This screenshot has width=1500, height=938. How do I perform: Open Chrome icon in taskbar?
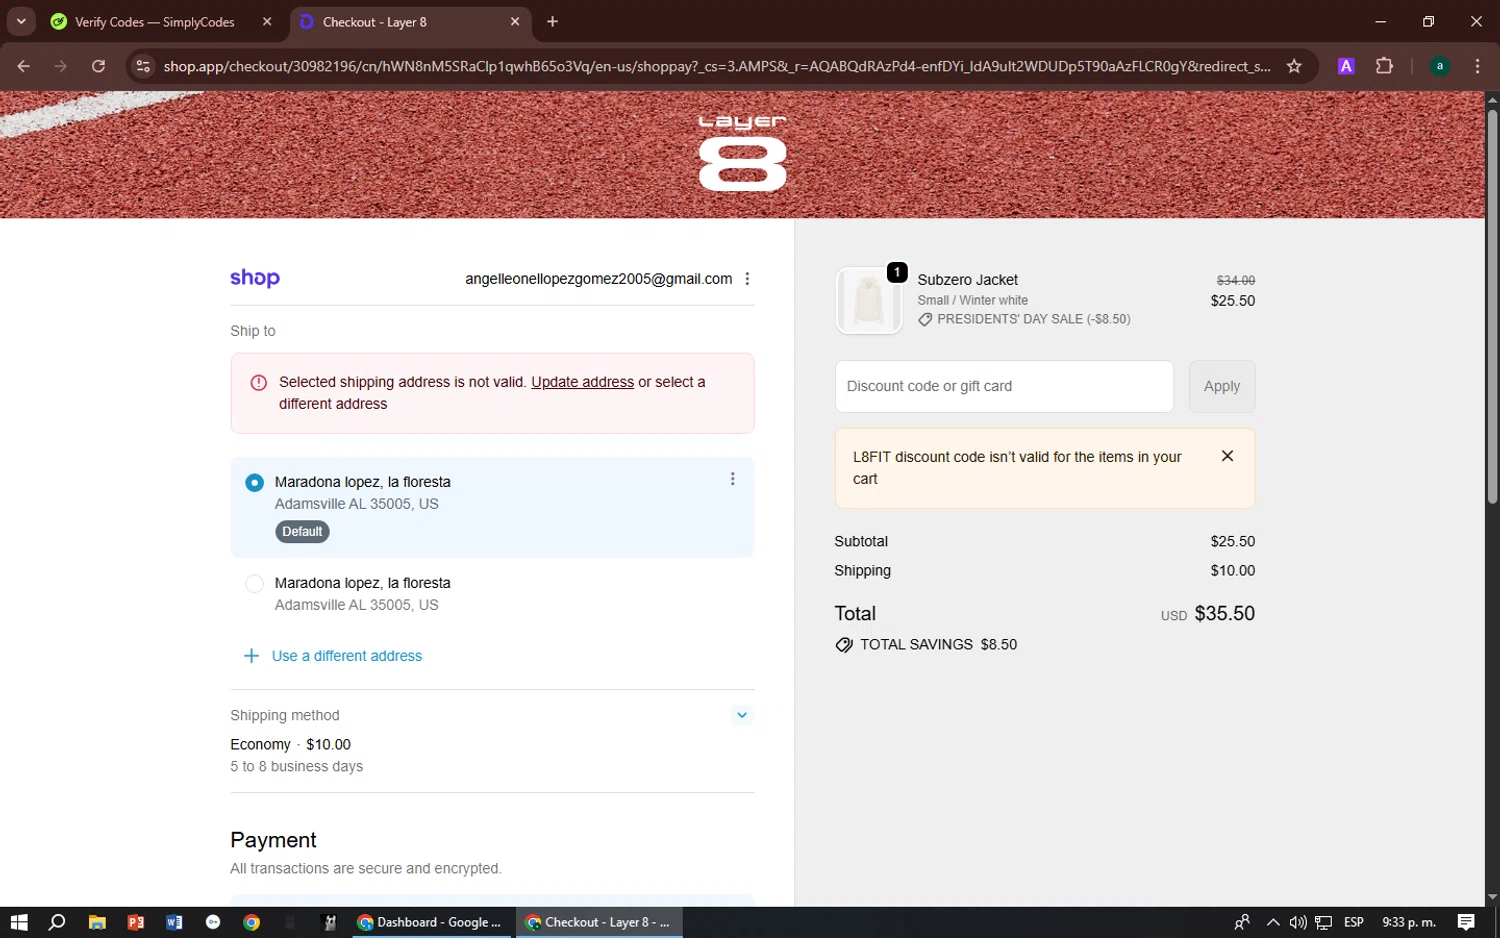point(252,922)
